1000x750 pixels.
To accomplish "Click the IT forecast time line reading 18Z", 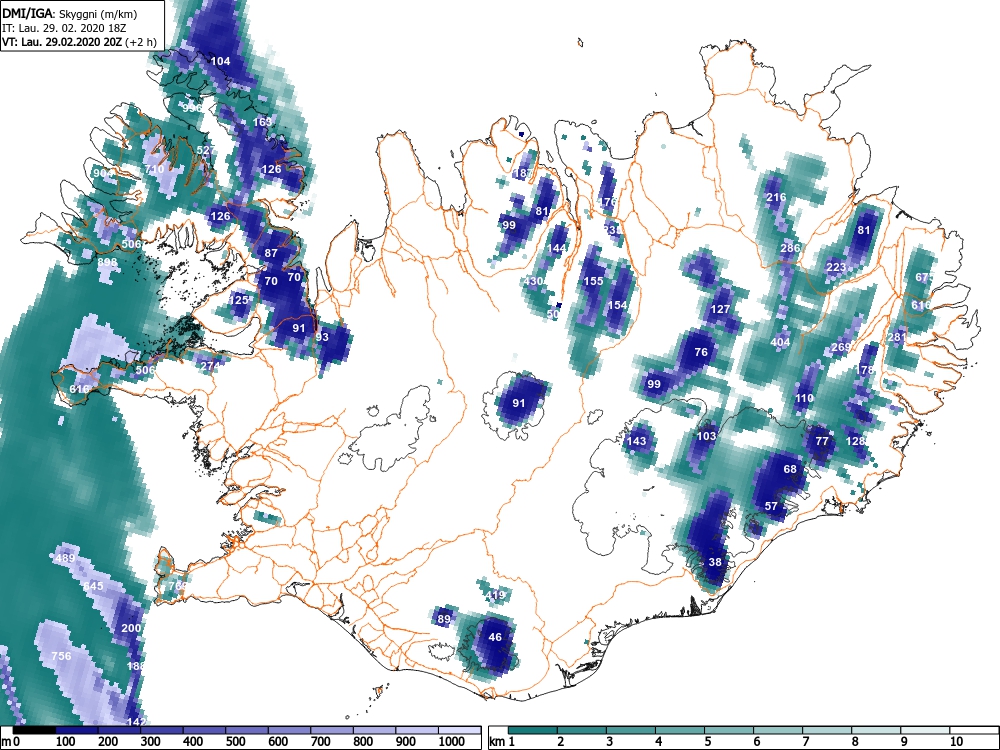I will tap(65, 28).
